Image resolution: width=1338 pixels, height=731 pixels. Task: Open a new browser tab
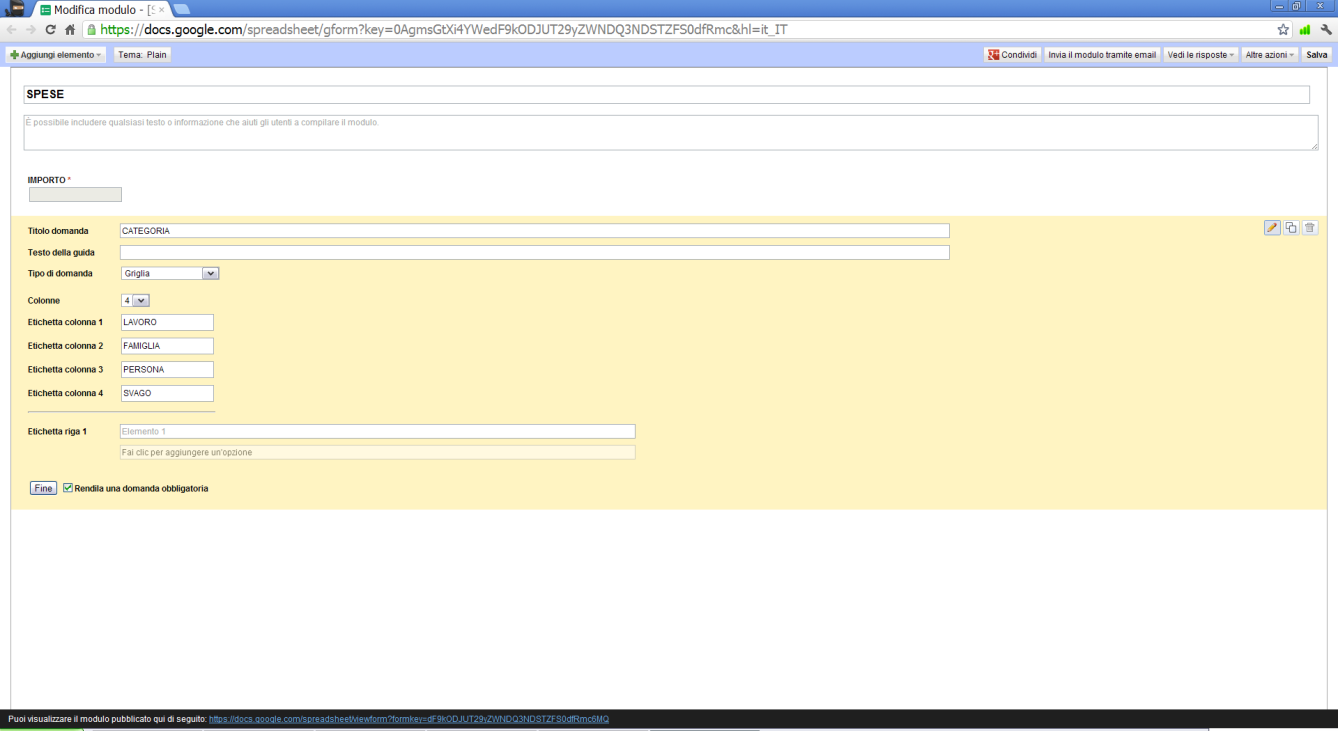183,10
